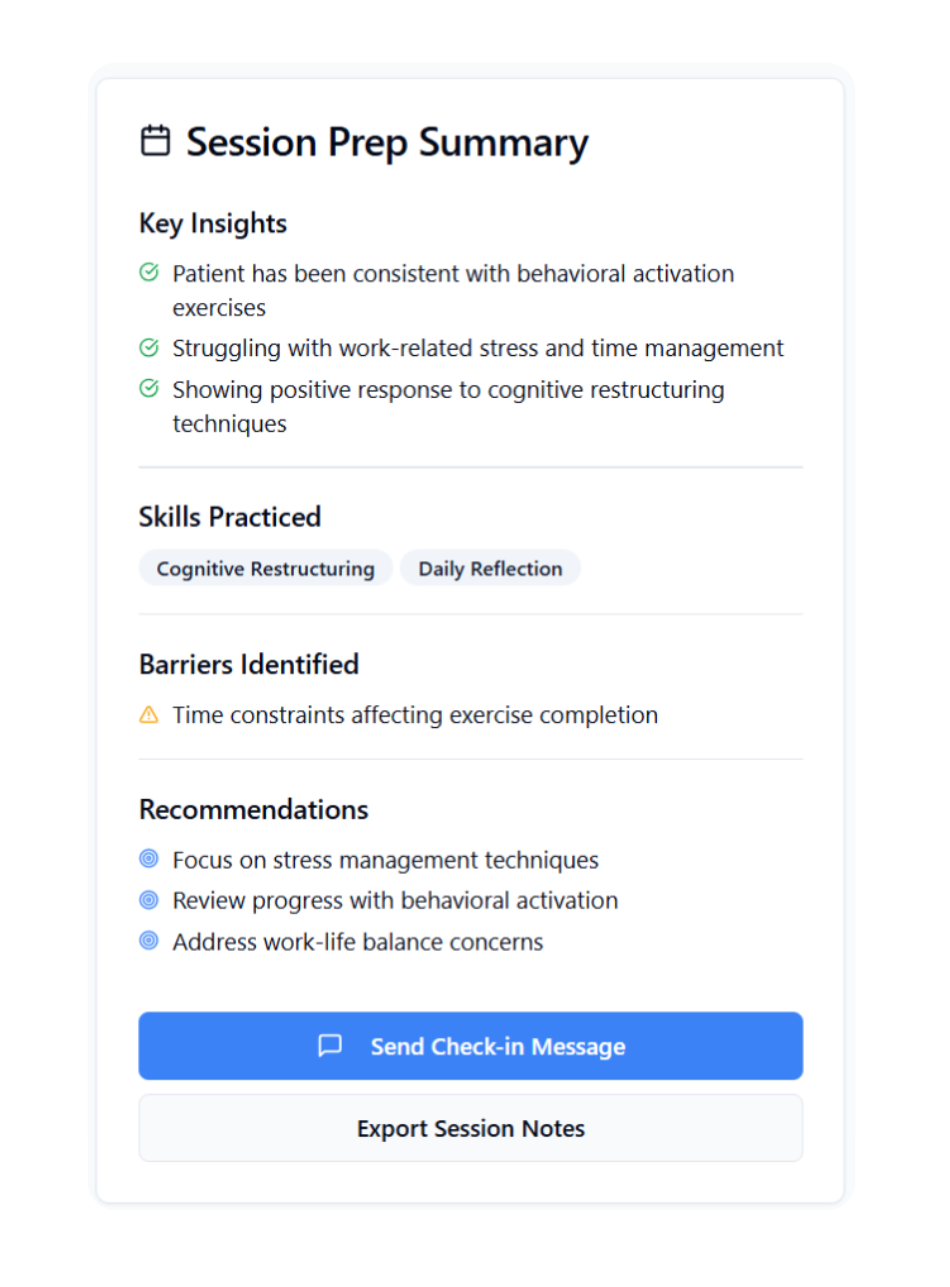Select the check icon beside cognitive restructuring insight
Screen dimensions: 950x1287
(x=149, y=388)
